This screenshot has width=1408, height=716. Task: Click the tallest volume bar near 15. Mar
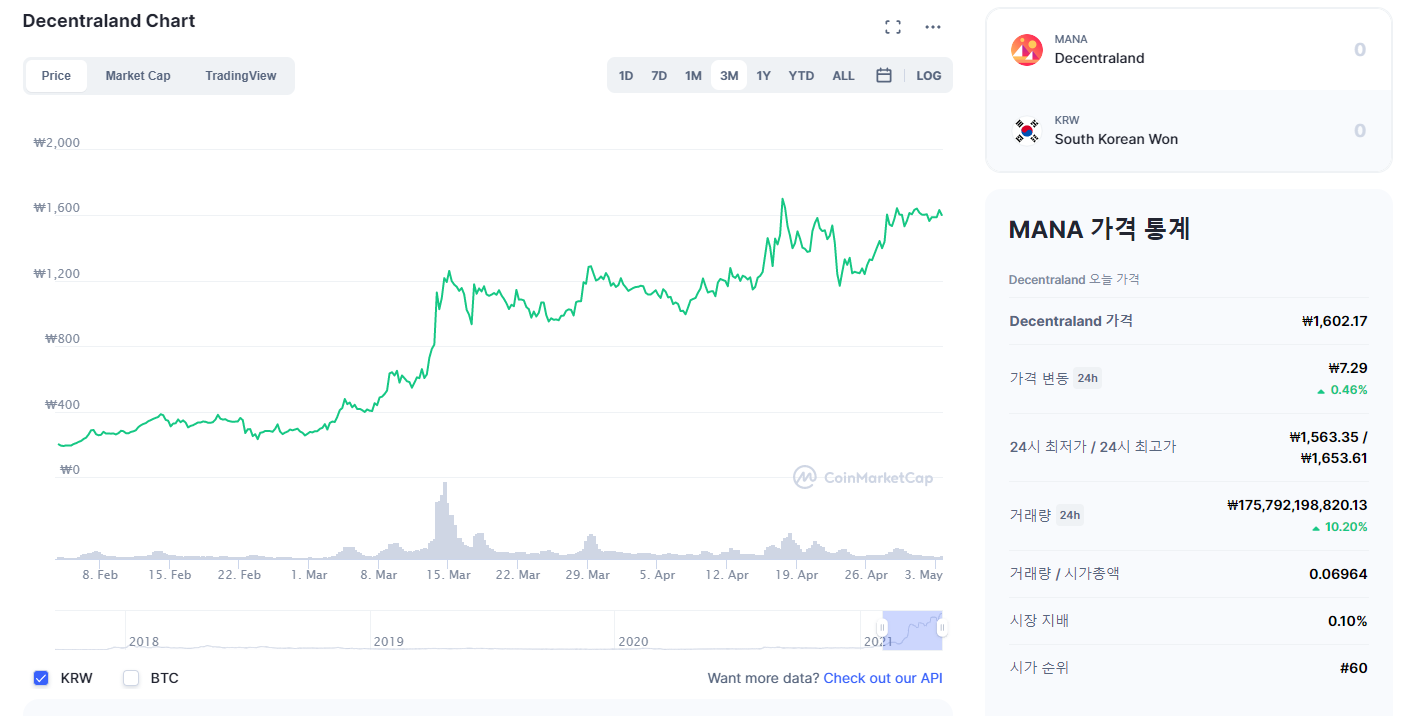click(444, 520)
